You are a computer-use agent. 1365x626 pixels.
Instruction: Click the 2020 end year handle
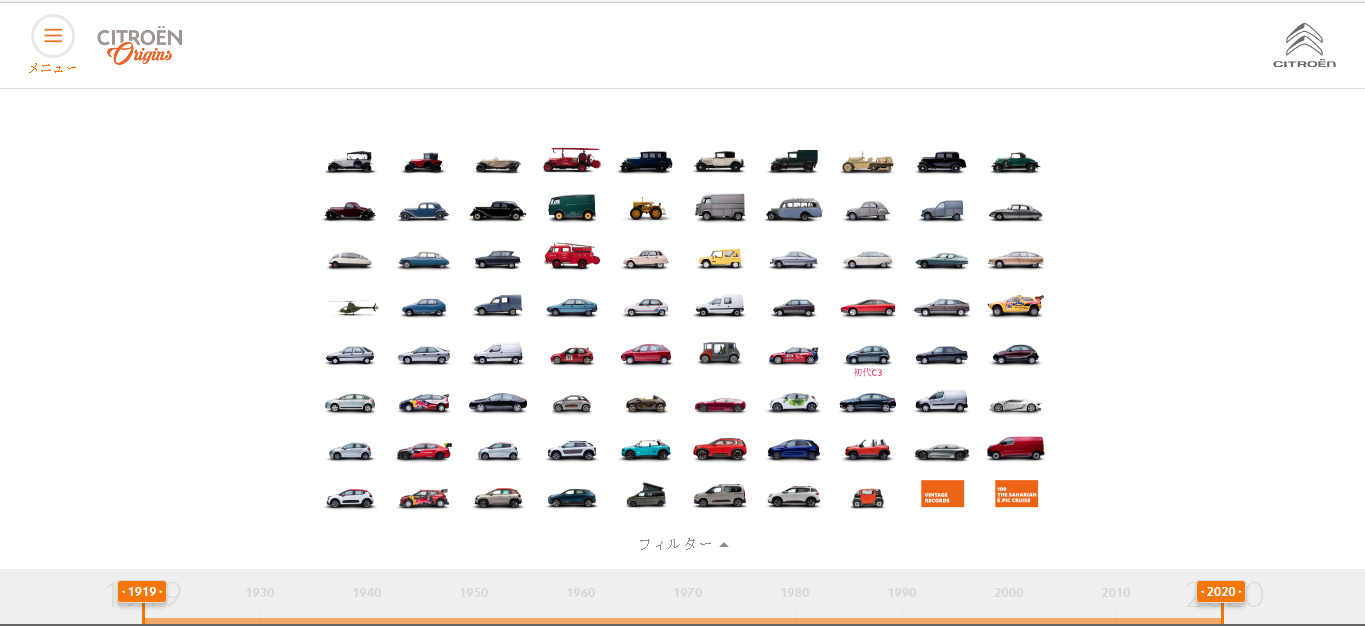1221,592
